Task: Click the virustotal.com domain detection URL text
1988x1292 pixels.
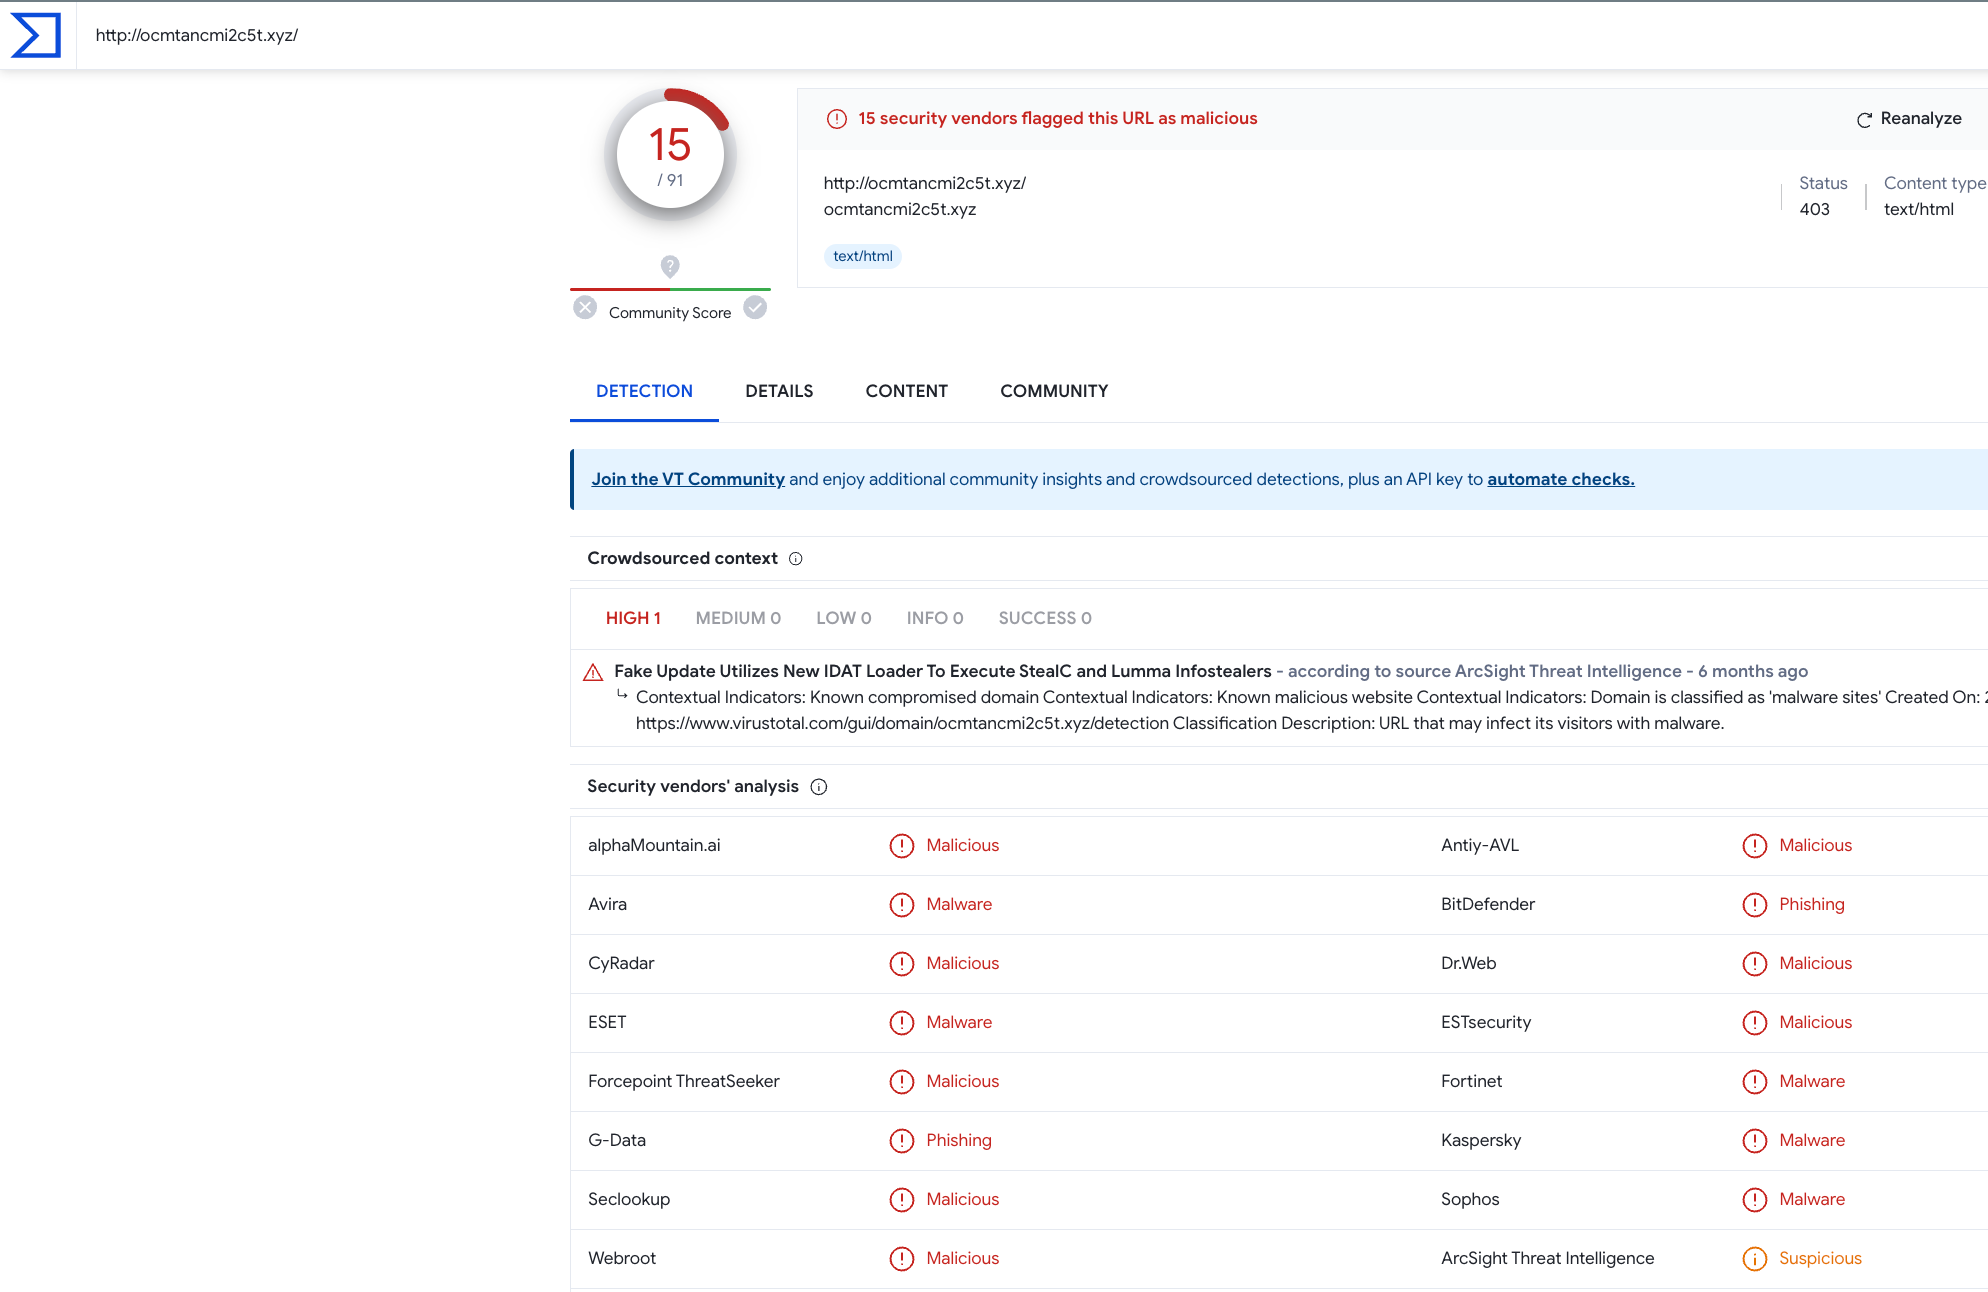Action: 902,723
